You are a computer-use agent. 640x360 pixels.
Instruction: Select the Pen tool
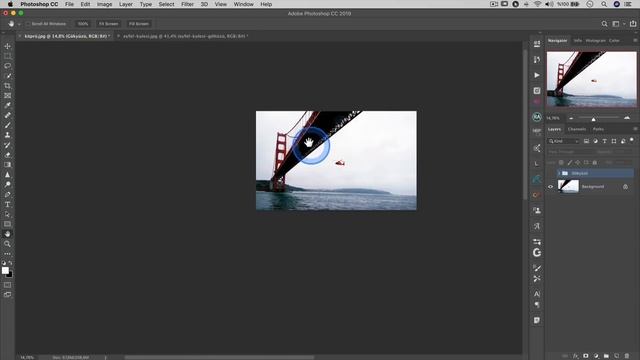(7, 194)
